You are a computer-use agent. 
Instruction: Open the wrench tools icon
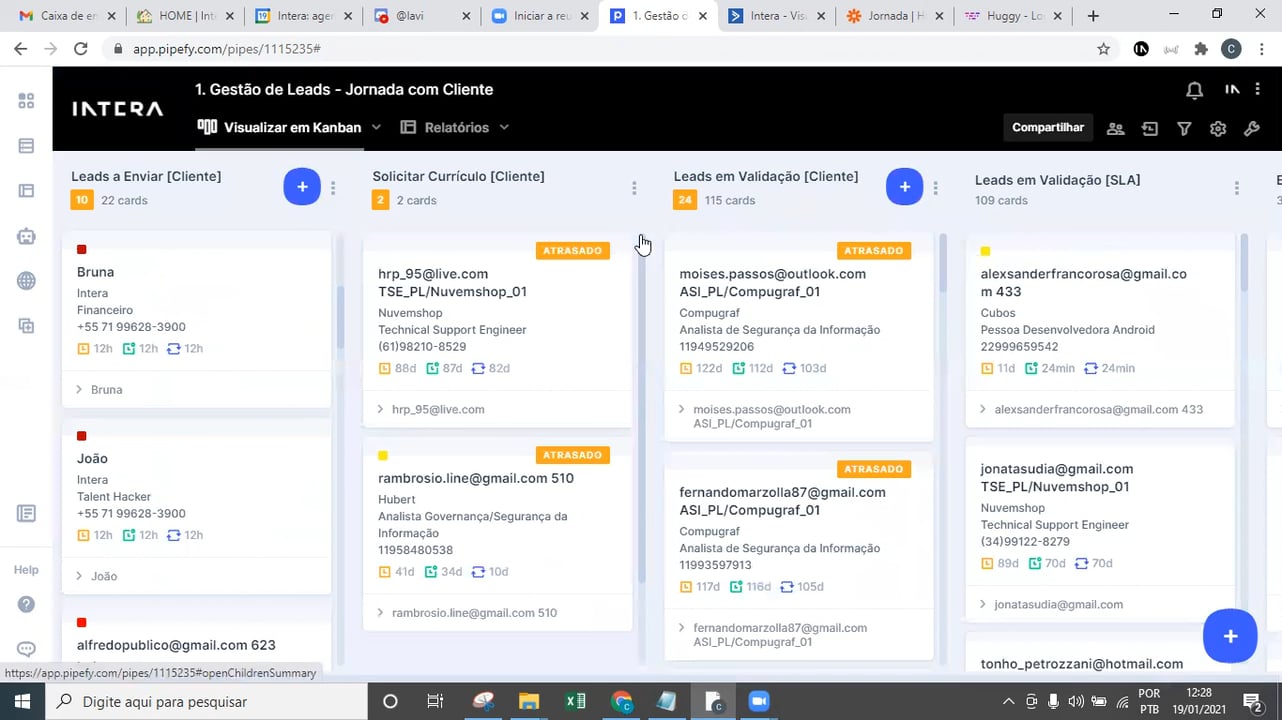pos(1251,128)
